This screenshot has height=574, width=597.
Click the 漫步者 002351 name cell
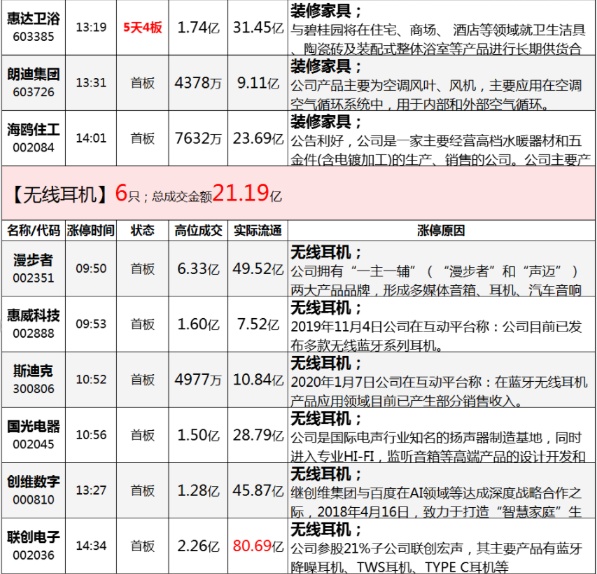(34, 269)
